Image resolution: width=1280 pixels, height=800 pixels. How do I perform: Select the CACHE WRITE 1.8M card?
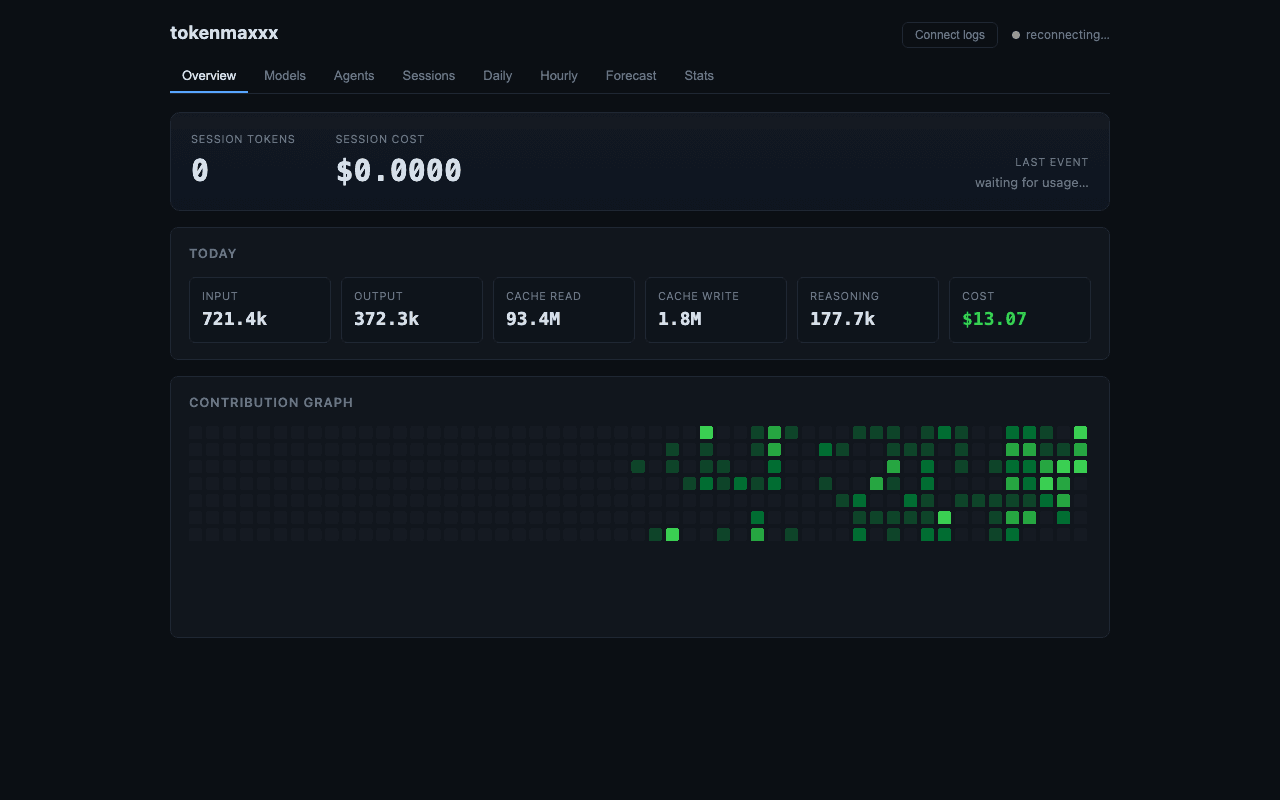click(x=716, y=310)
